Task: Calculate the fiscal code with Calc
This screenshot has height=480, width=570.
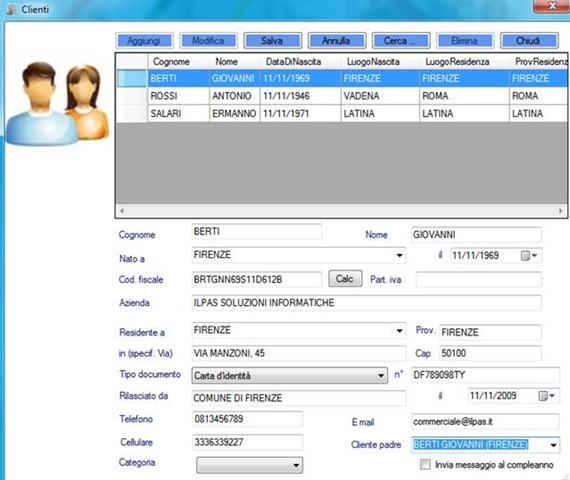Action: pyautogui.click(x=345, y=279)
